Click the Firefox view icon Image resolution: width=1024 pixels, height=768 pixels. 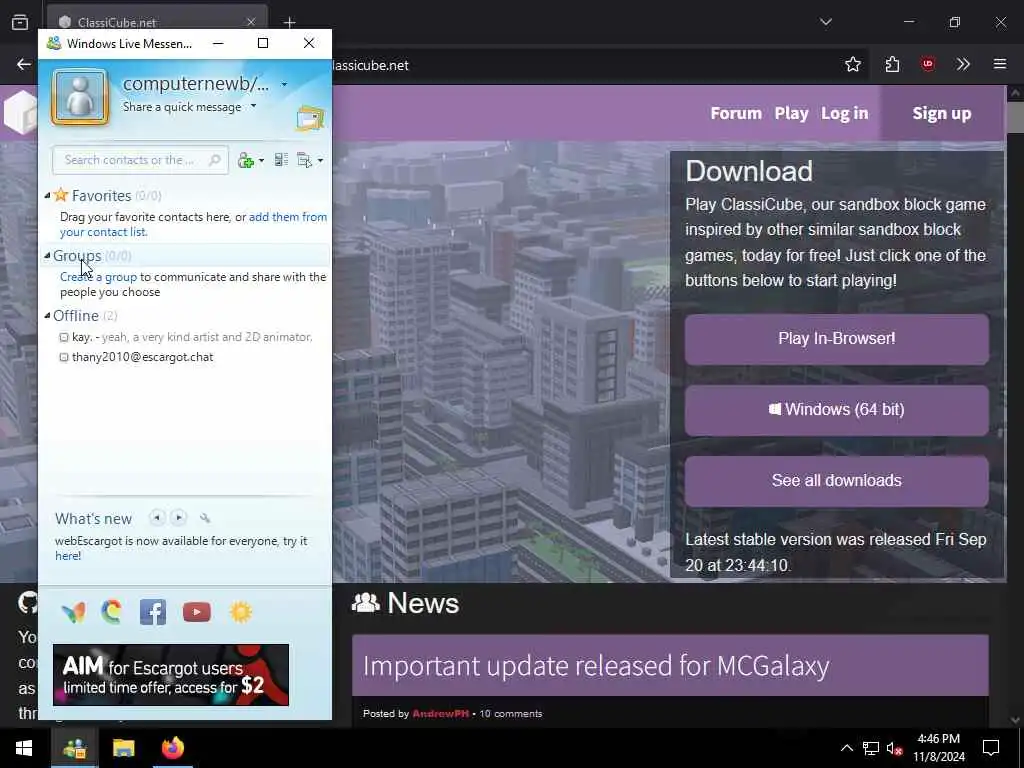(x=20, y=22)
